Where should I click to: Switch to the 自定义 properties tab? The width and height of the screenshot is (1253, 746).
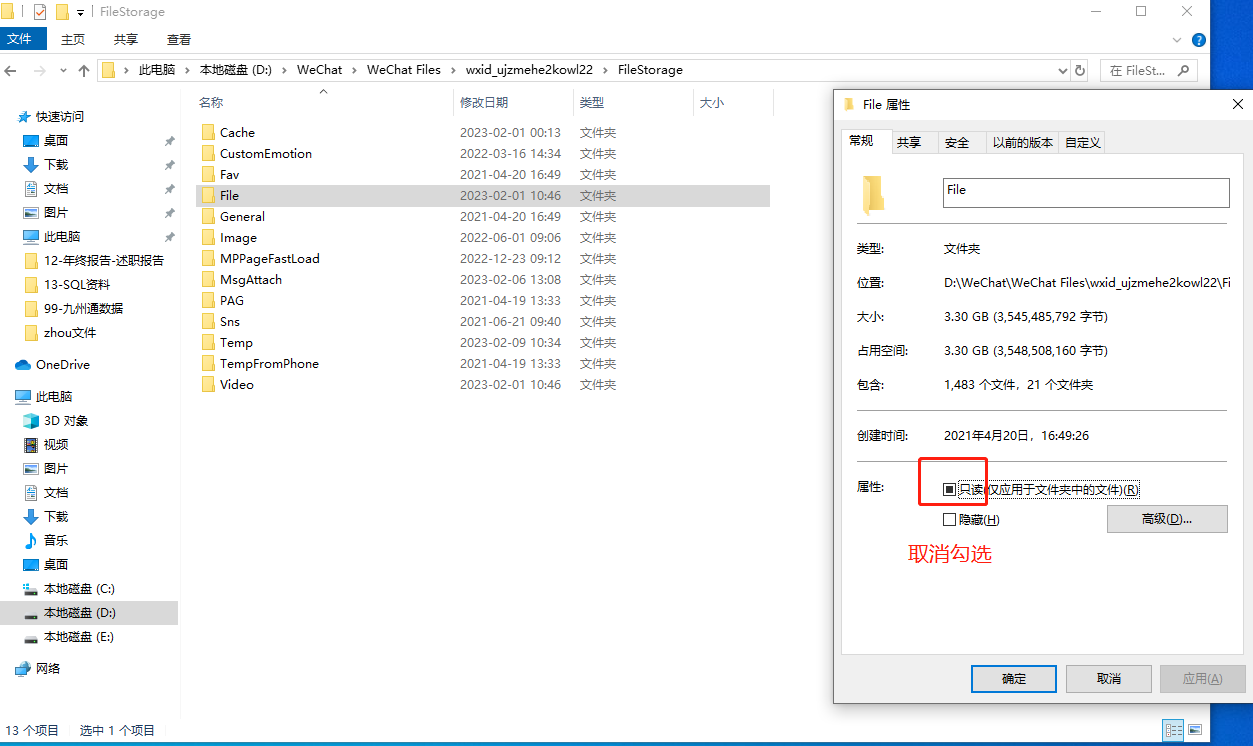1083,142
